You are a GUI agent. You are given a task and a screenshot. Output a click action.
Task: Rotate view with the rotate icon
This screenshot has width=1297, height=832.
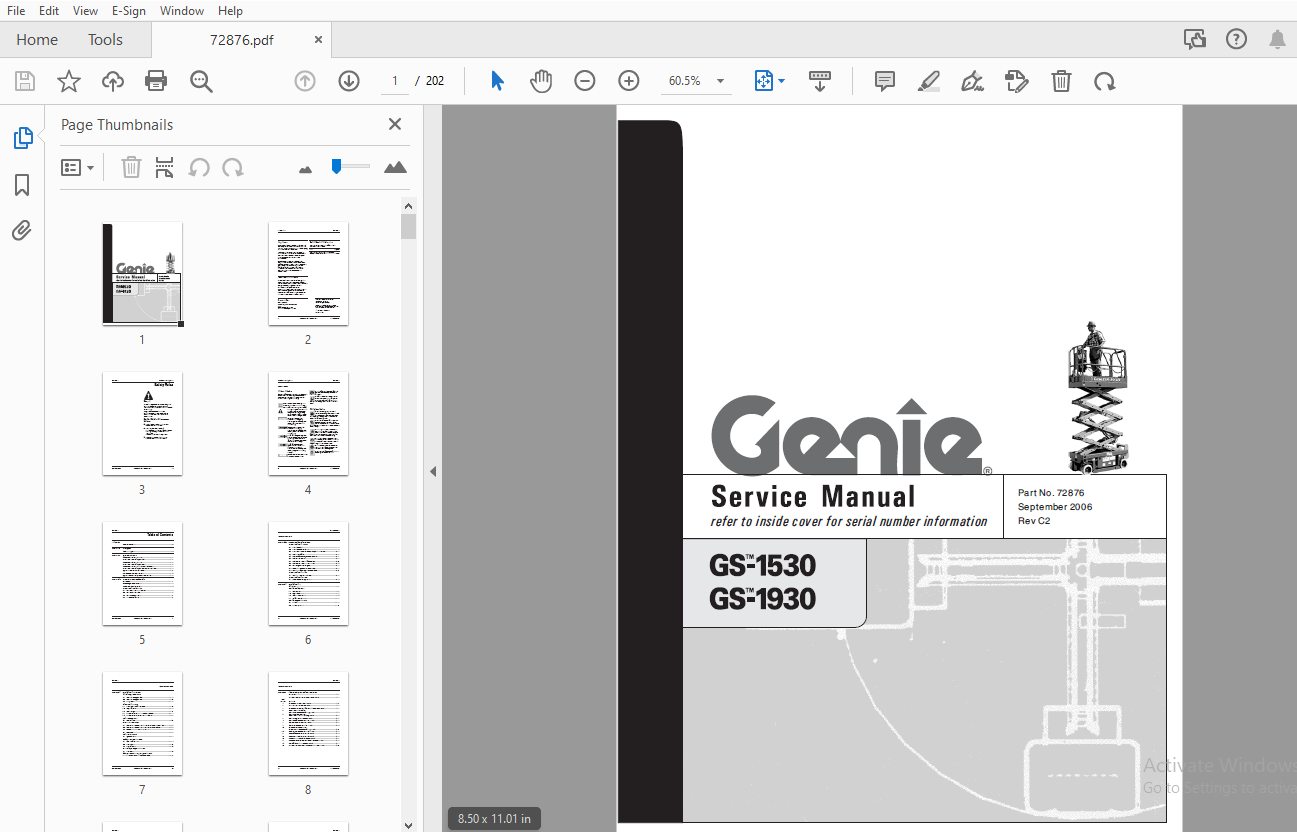coord(1105,81)
